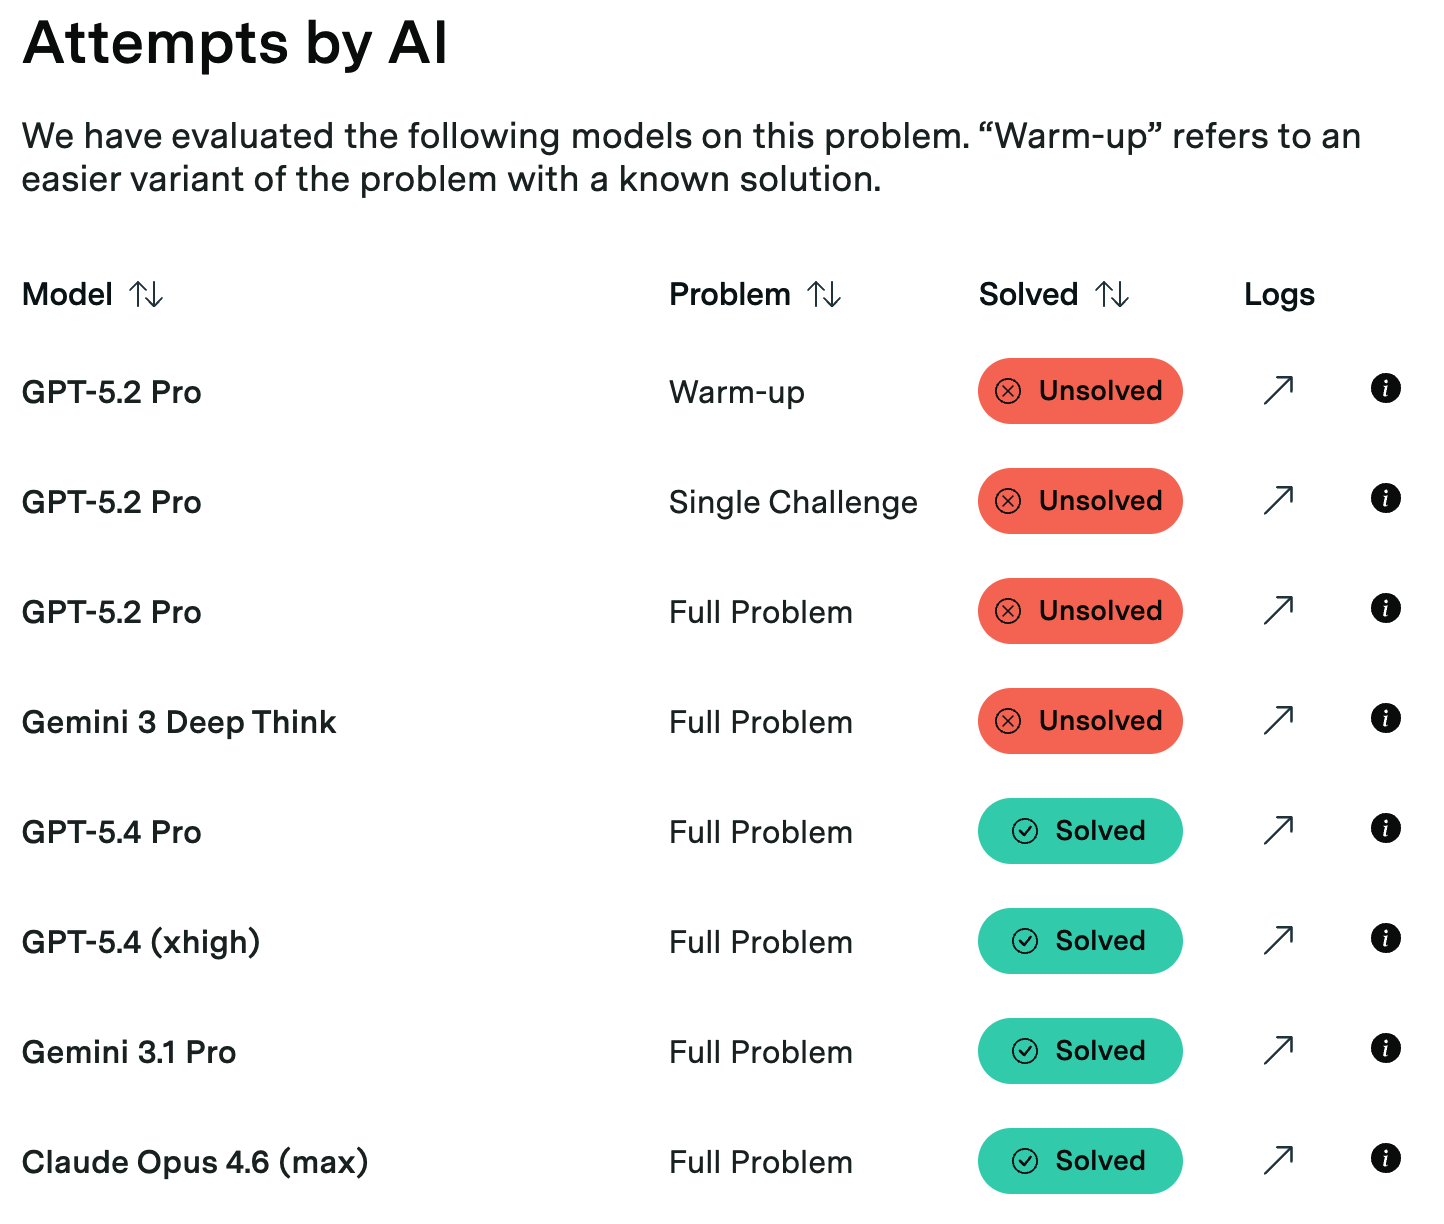The width and height of the screenshot is (1444, 1224).
Task: Click the Logs column header
Action: (1279, 295)
